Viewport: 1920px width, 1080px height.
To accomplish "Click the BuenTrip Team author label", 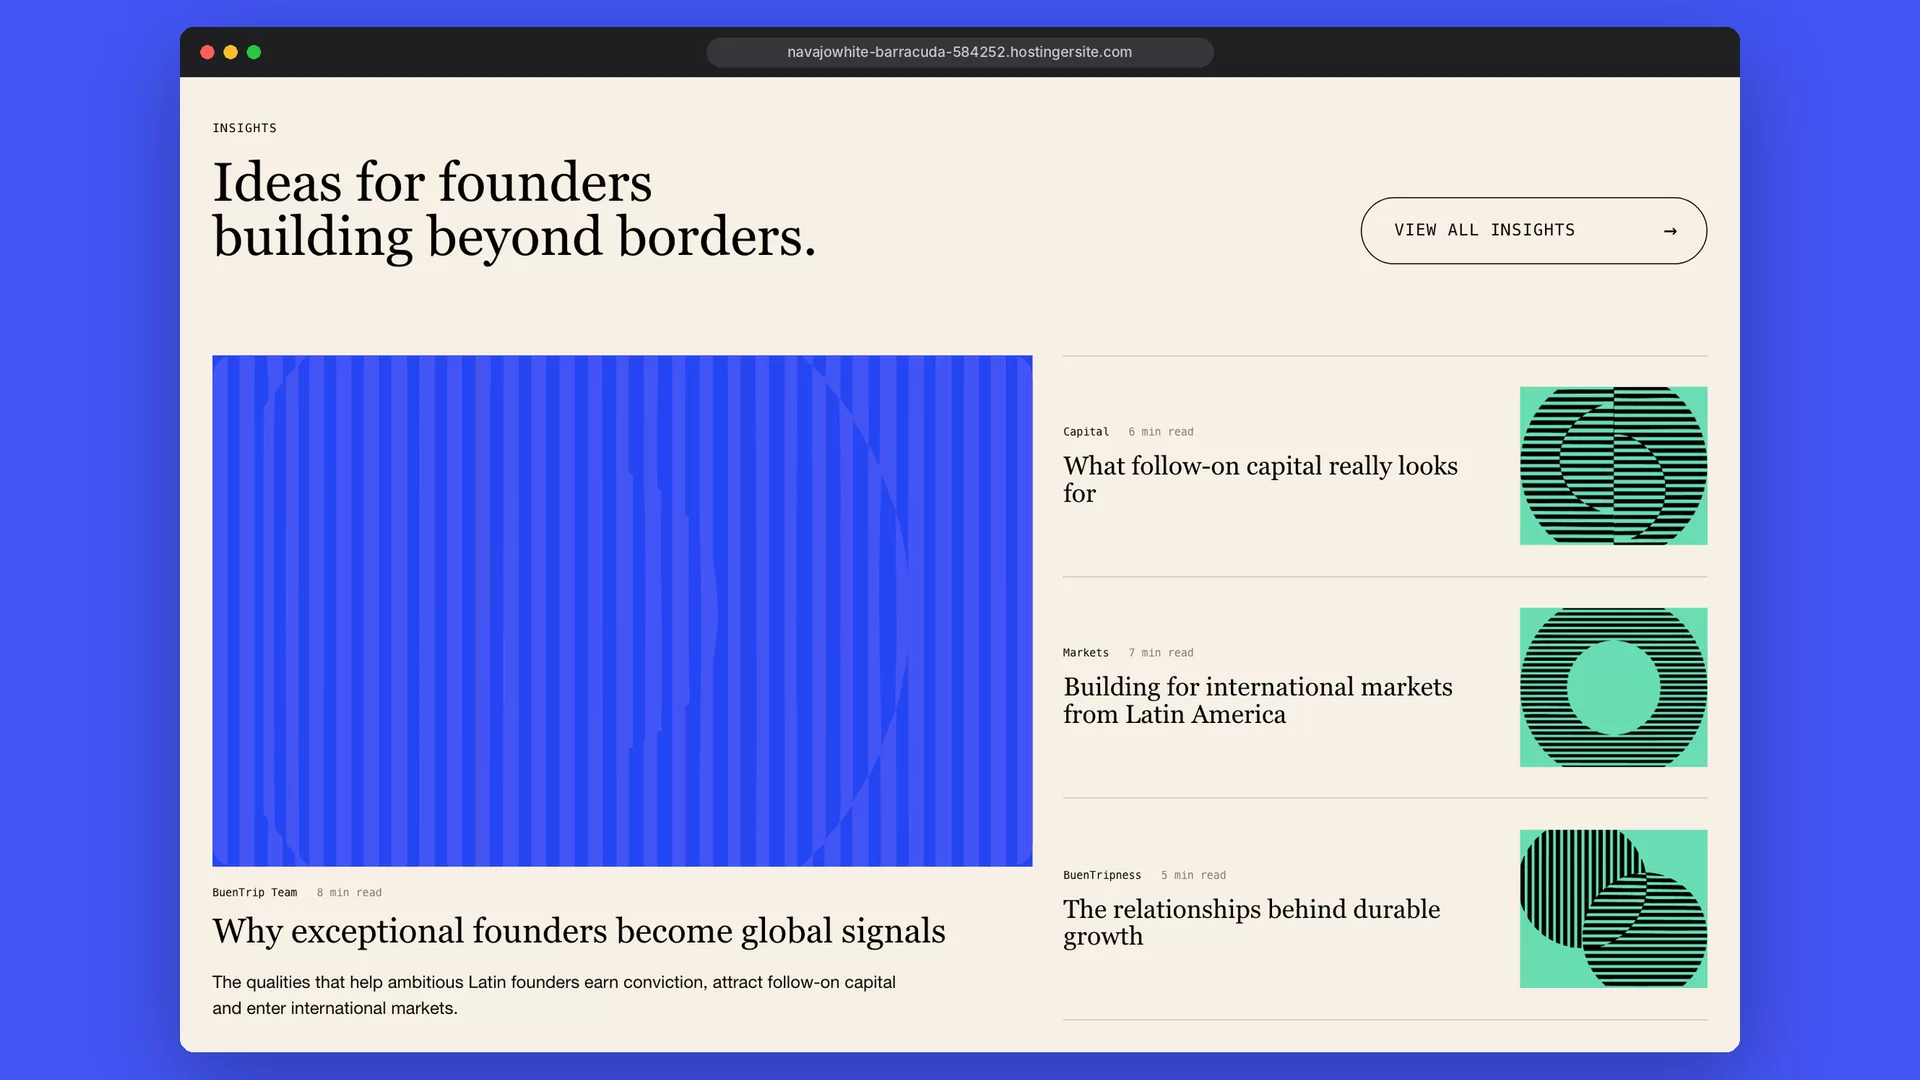I will point(255,893).
